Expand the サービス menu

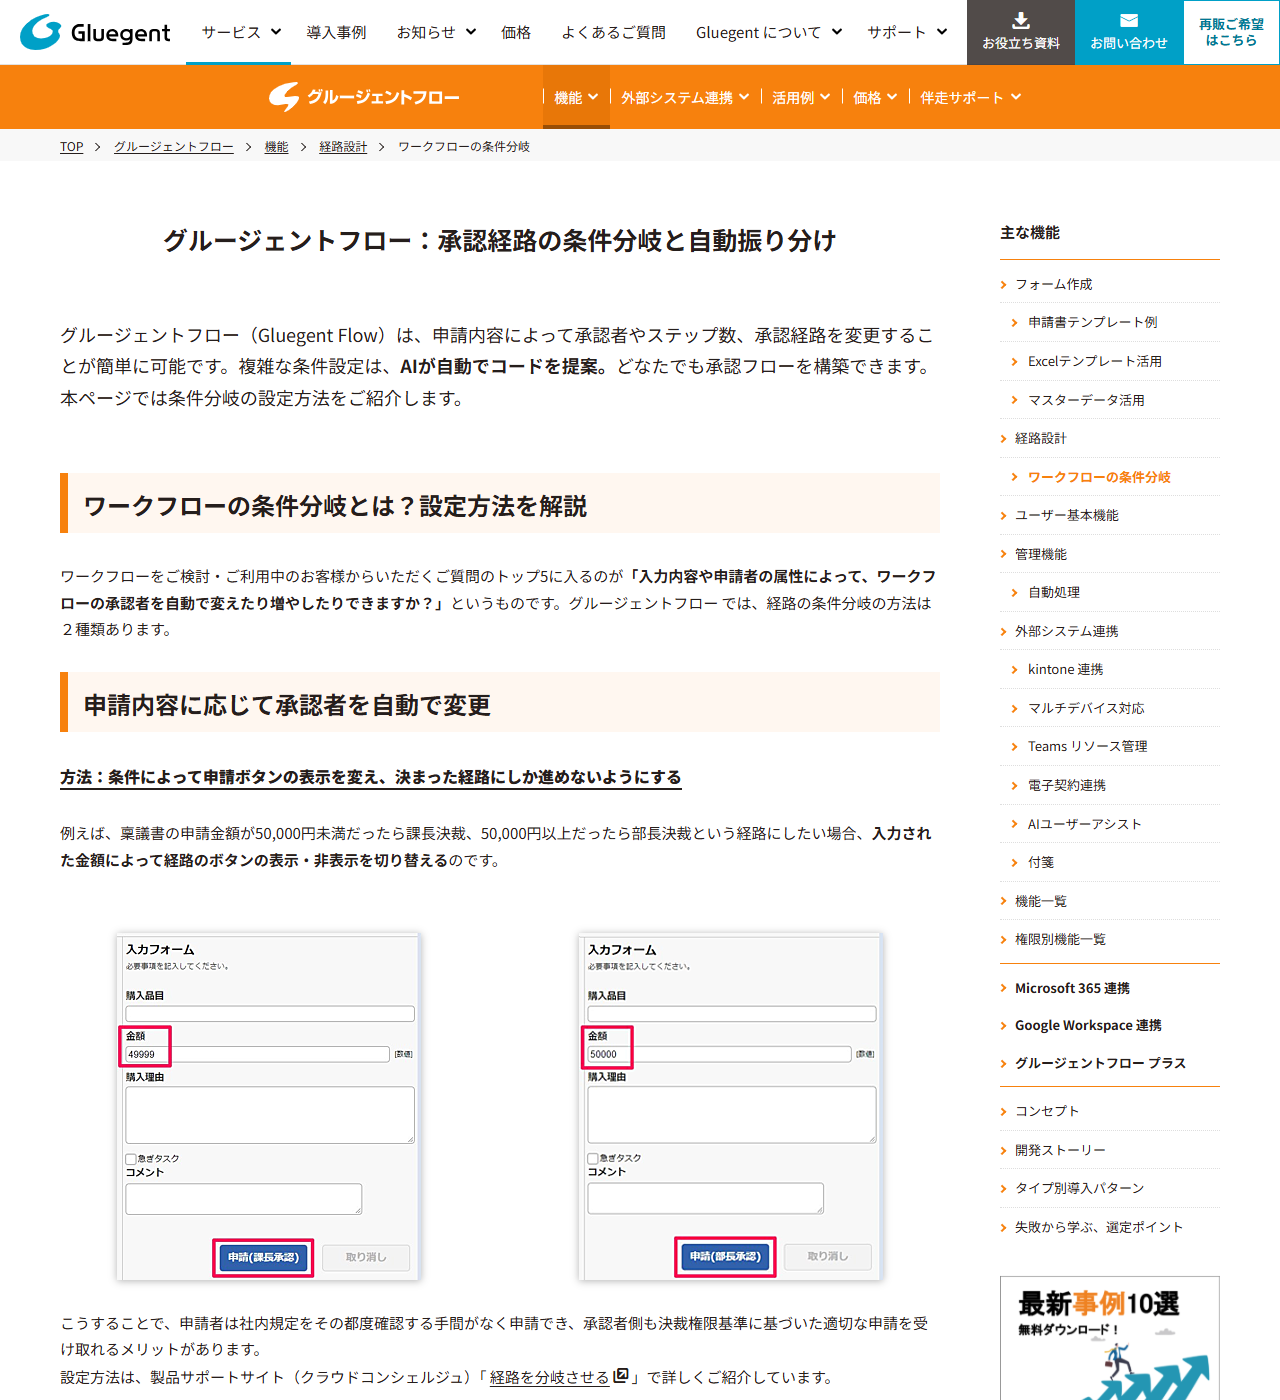click(x=241, y=32)
